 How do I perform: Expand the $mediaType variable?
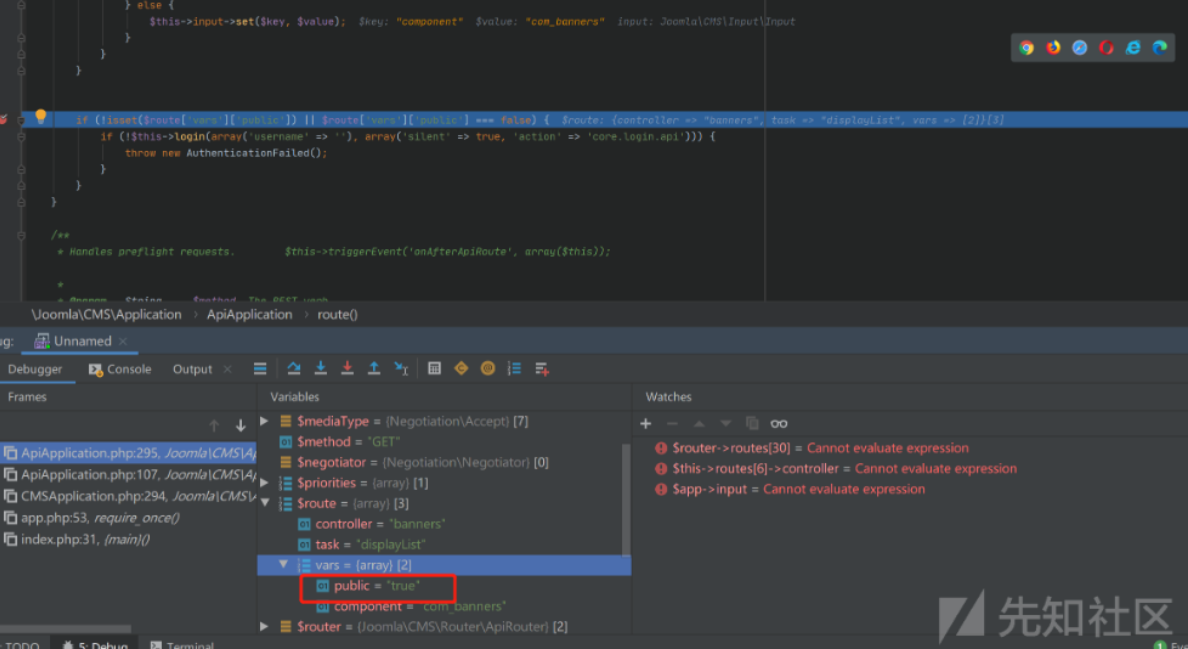point(264,421)
